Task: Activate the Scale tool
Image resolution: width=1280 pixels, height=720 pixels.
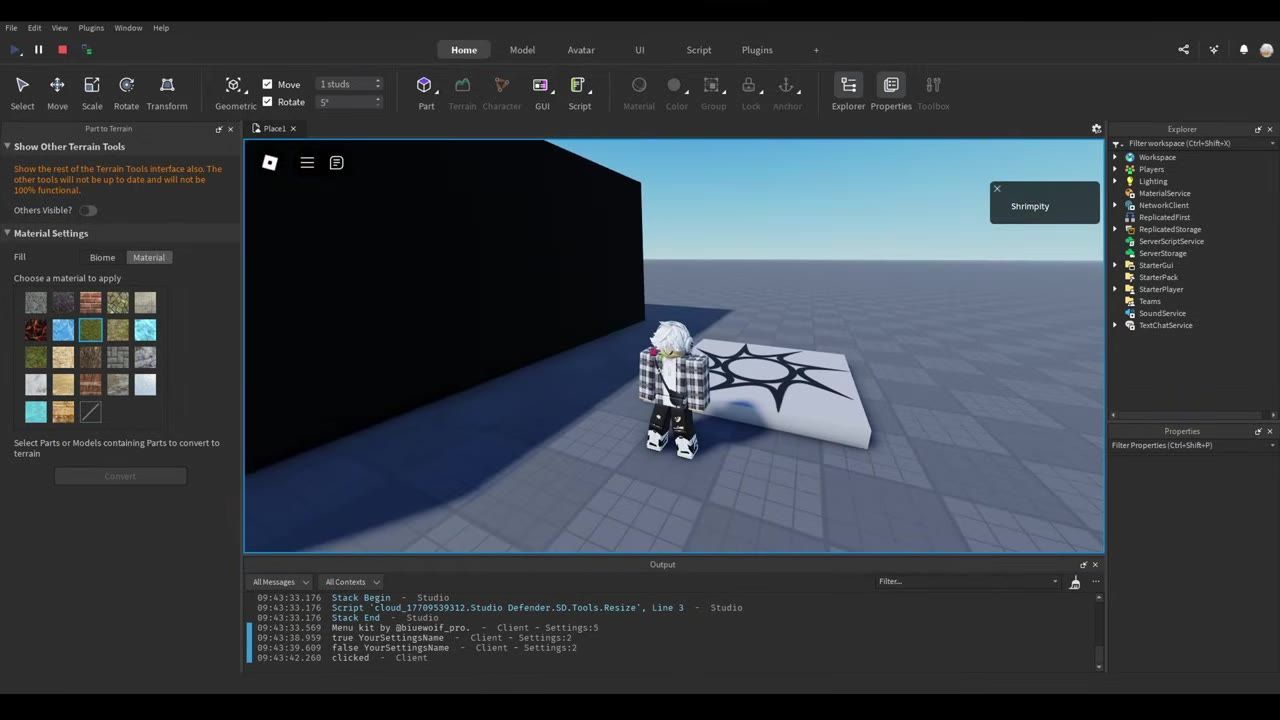Action: point(92,93)
